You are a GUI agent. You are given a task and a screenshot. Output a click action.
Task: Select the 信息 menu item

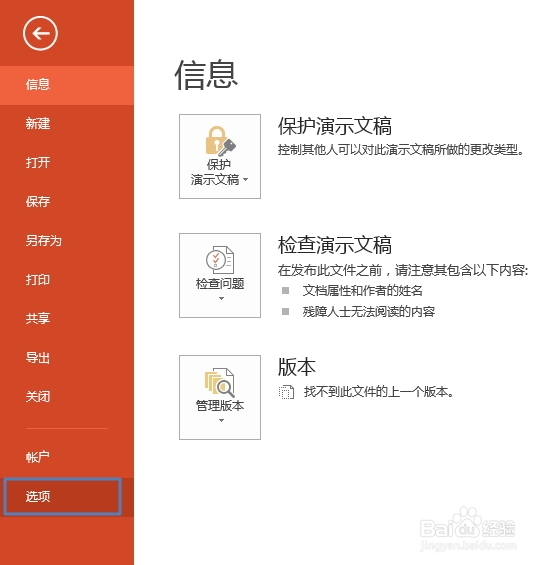67,85
